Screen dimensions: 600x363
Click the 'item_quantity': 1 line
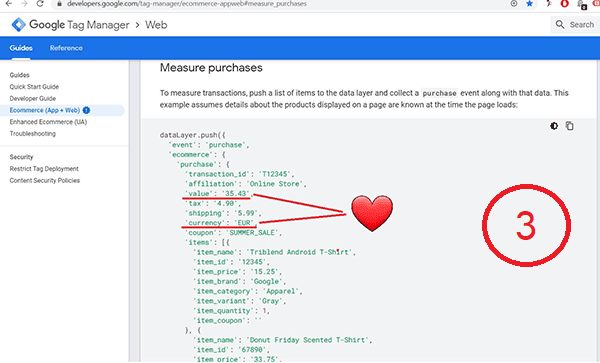232,311
